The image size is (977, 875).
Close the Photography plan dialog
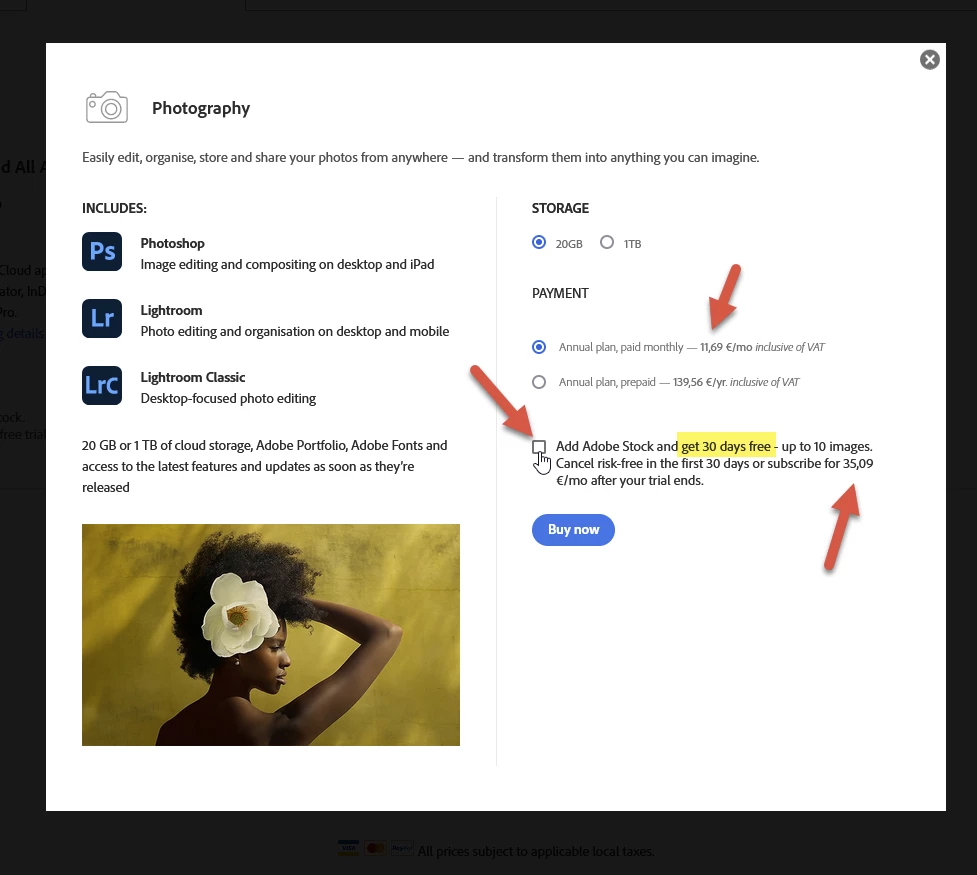(930, 60)
